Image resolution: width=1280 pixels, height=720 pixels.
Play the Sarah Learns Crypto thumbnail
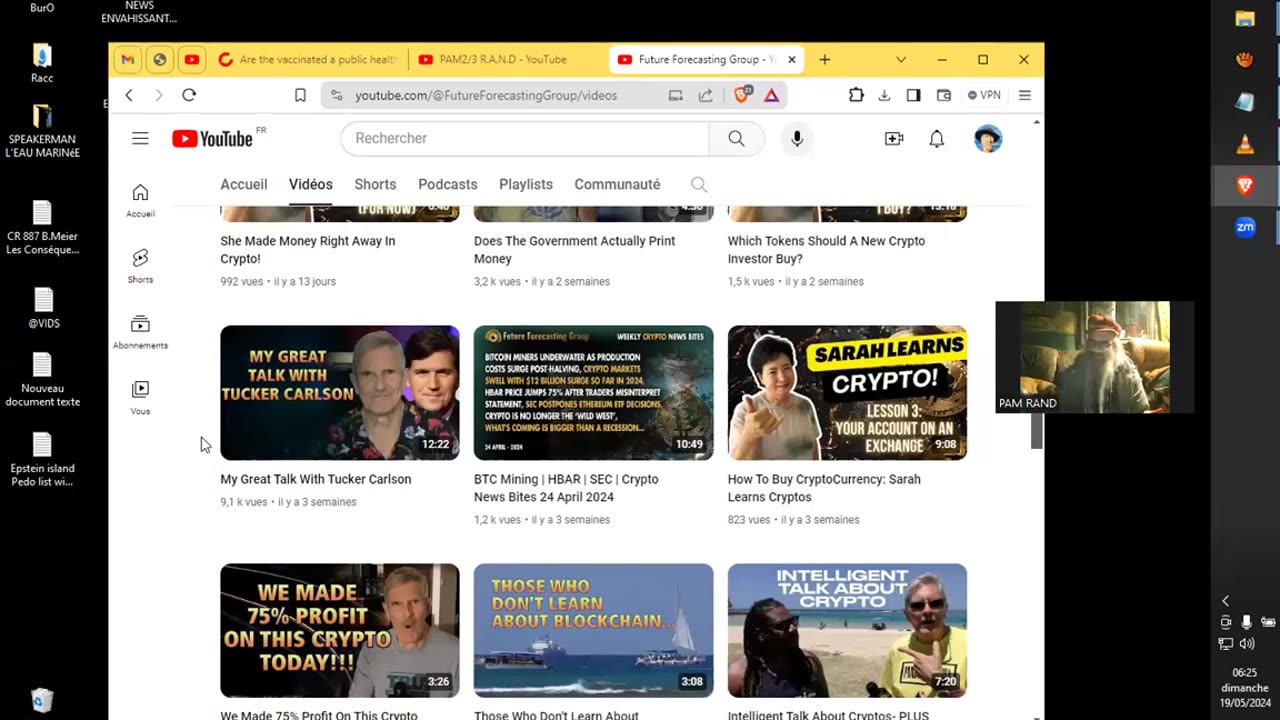click(x=847, y=393)
